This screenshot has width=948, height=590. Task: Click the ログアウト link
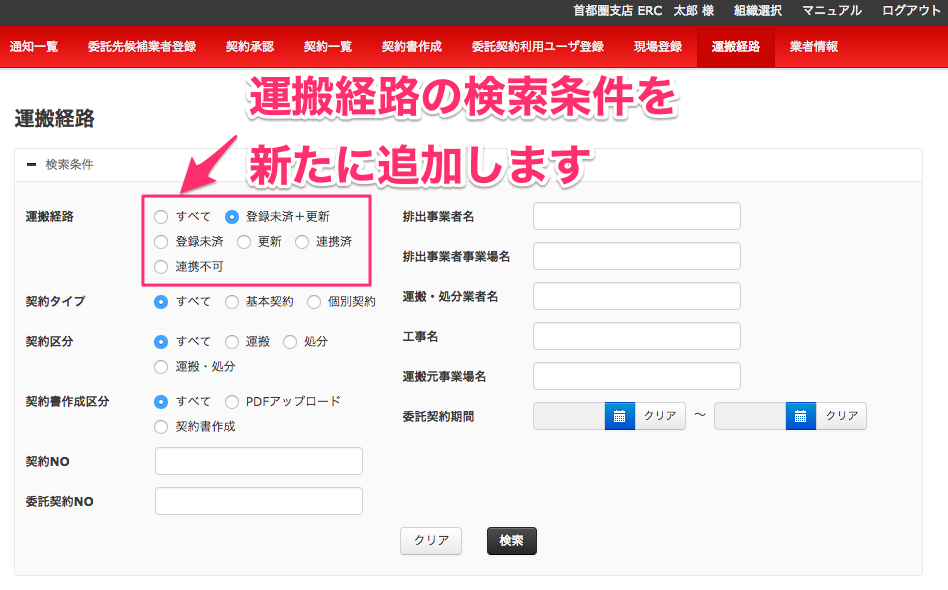click(911, 11)
